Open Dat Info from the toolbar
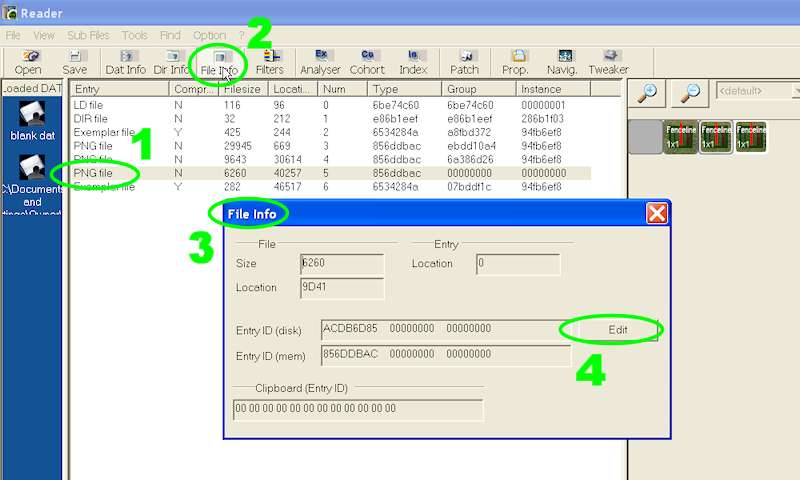Image resolution: width=800 pixels, height=480 pixels. tap(126, 62)
